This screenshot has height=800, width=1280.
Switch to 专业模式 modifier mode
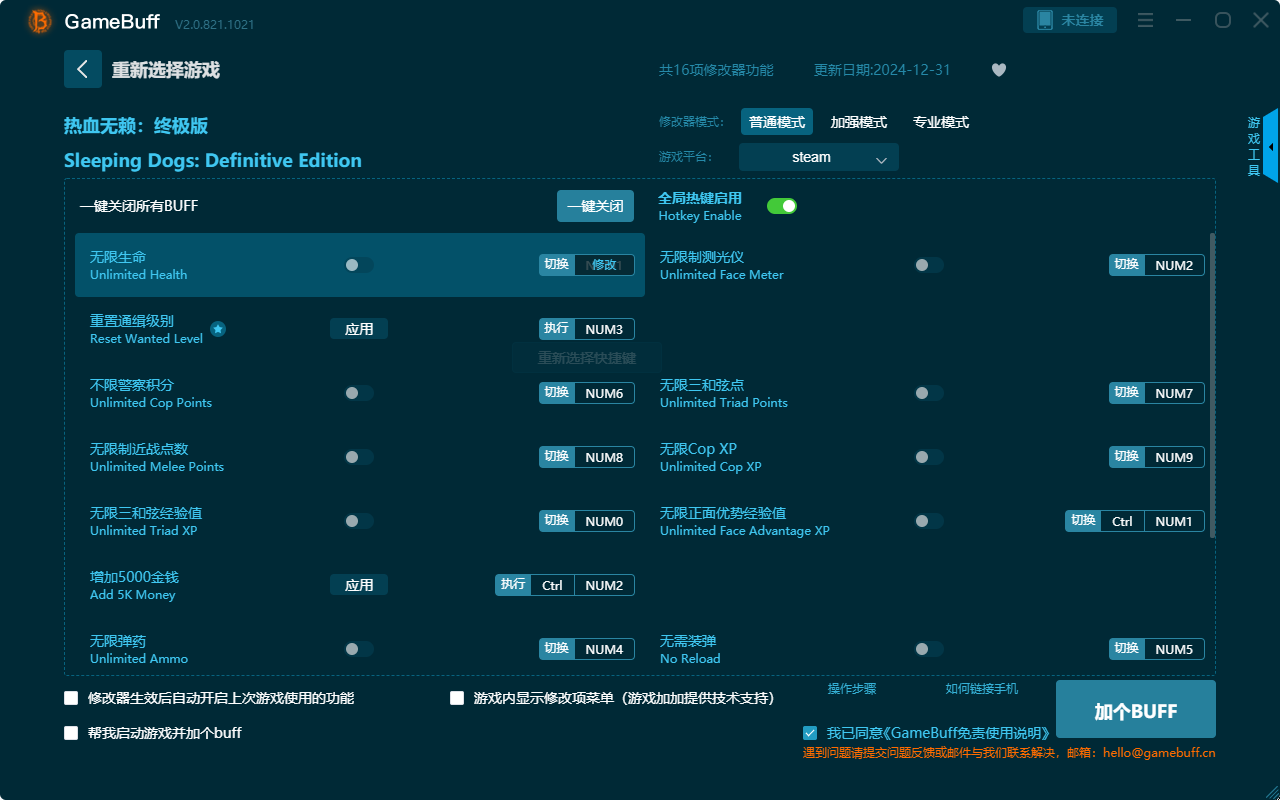click(940, 121)
